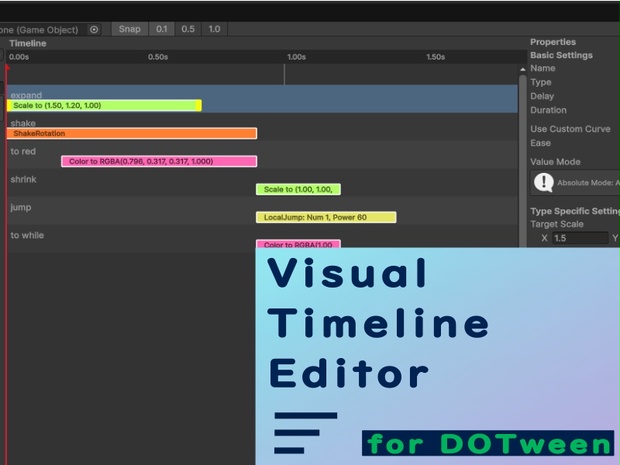Select the shrink Scale to (1.00, 1.00, clip
Viewport: 620px width, 465px height.
coord(298,189)
